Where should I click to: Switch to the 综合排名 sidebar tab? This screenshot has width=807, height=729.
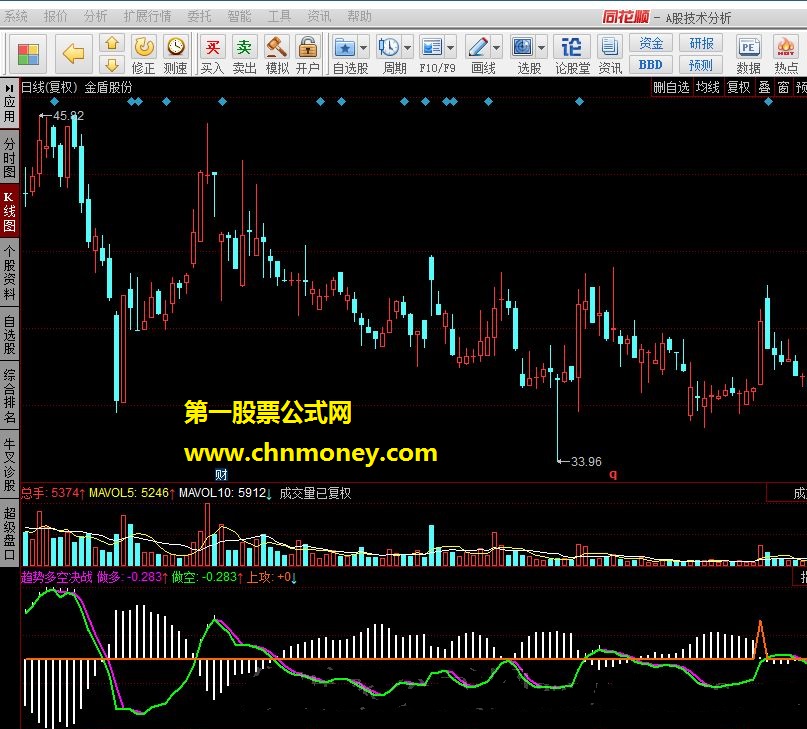tap(9, 395)
